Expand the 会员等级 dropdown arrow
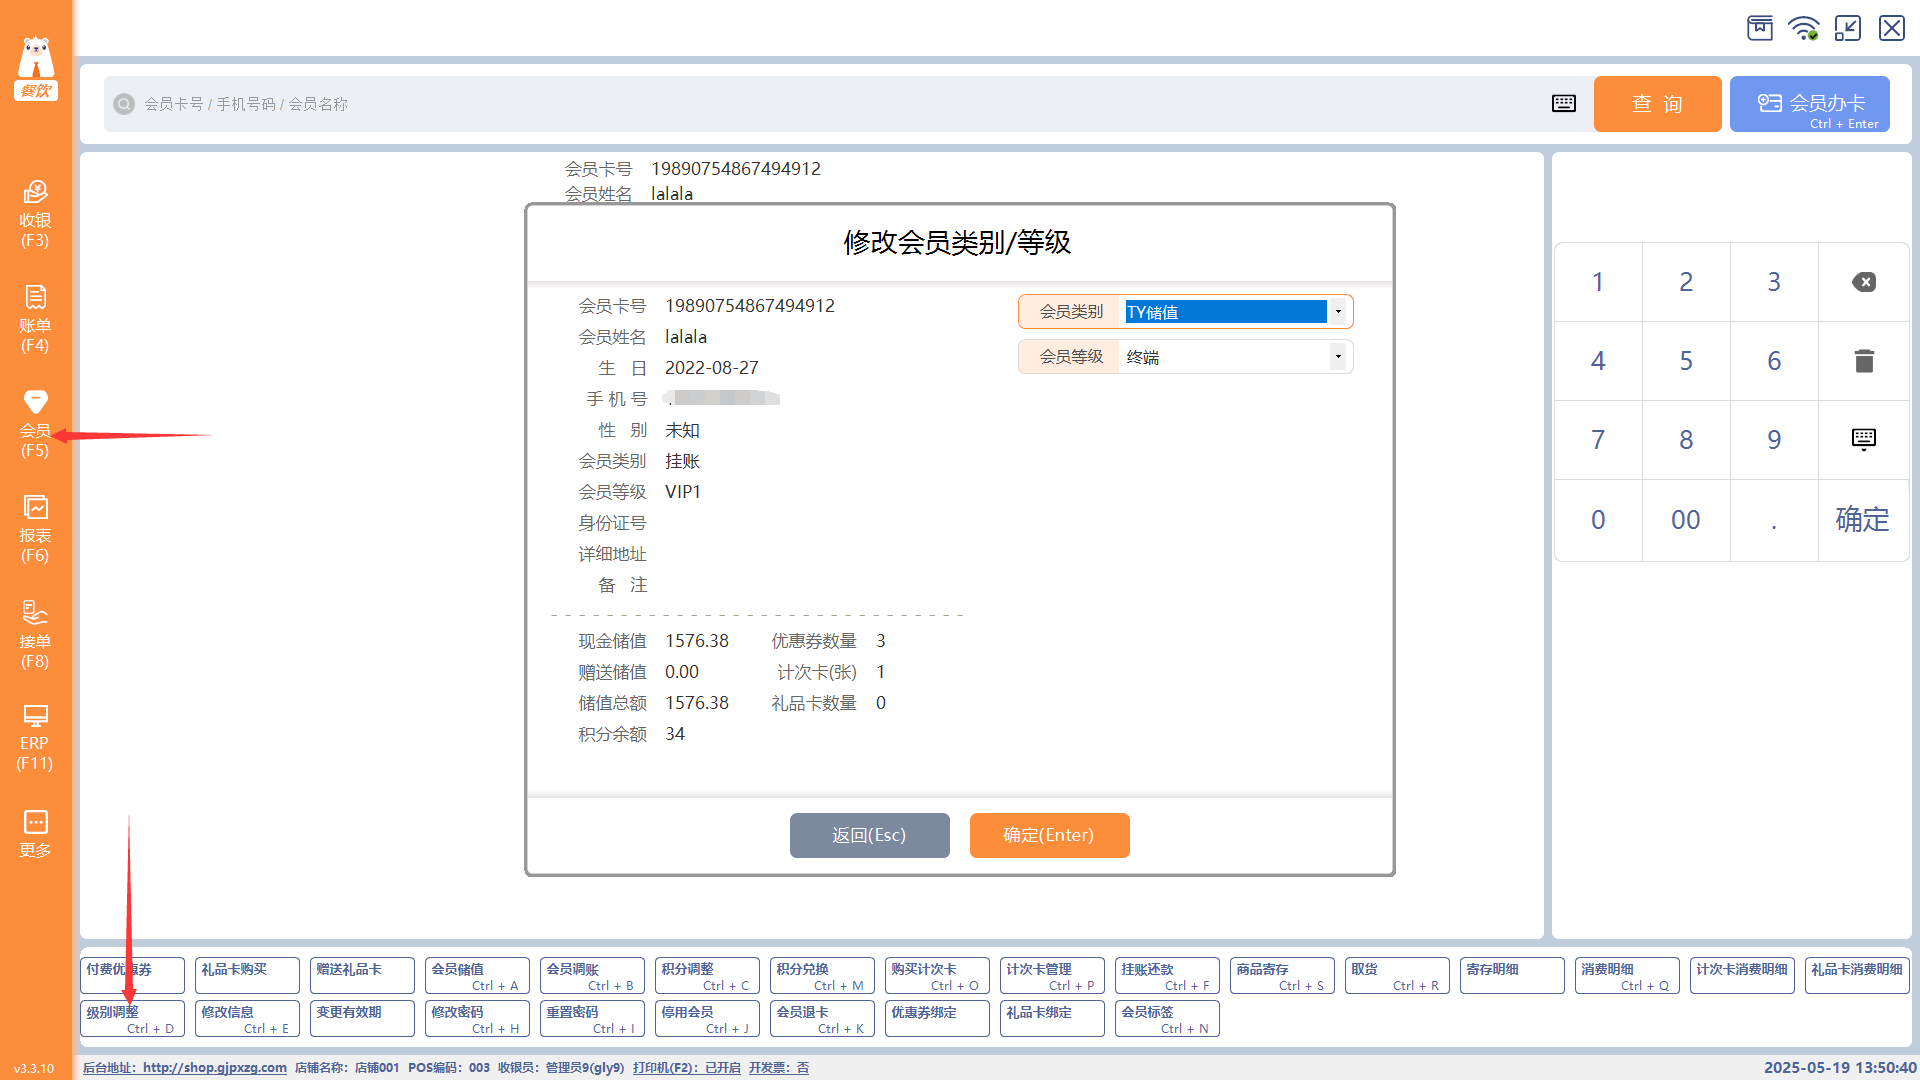Viewport: 1920px width, 1080px height. [x=1338, y=357]
